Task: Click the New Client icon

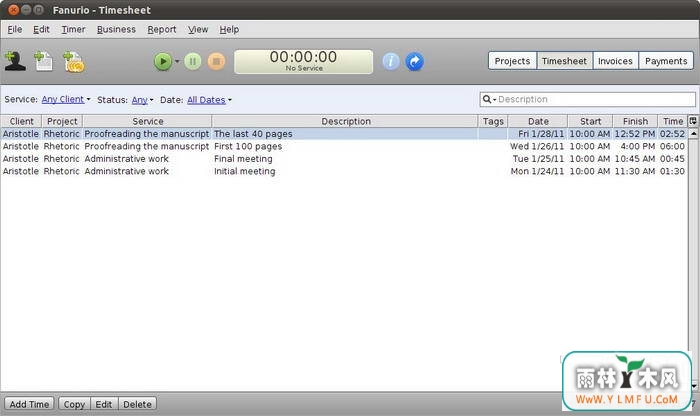Action: [x=15, y=61]
